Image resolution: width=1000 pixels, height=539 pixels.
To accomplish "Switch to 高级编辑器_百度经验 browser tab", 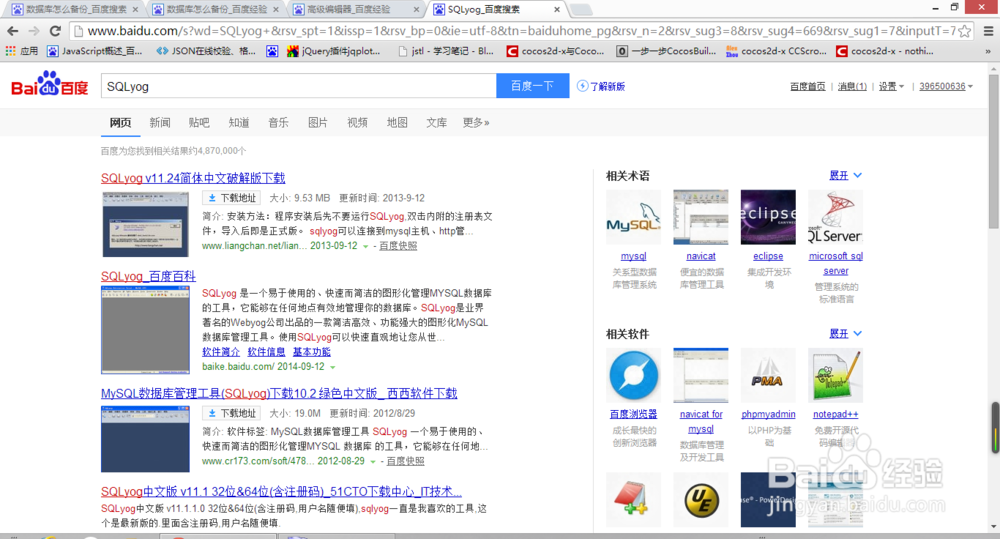I will click(x=355, y=9).
